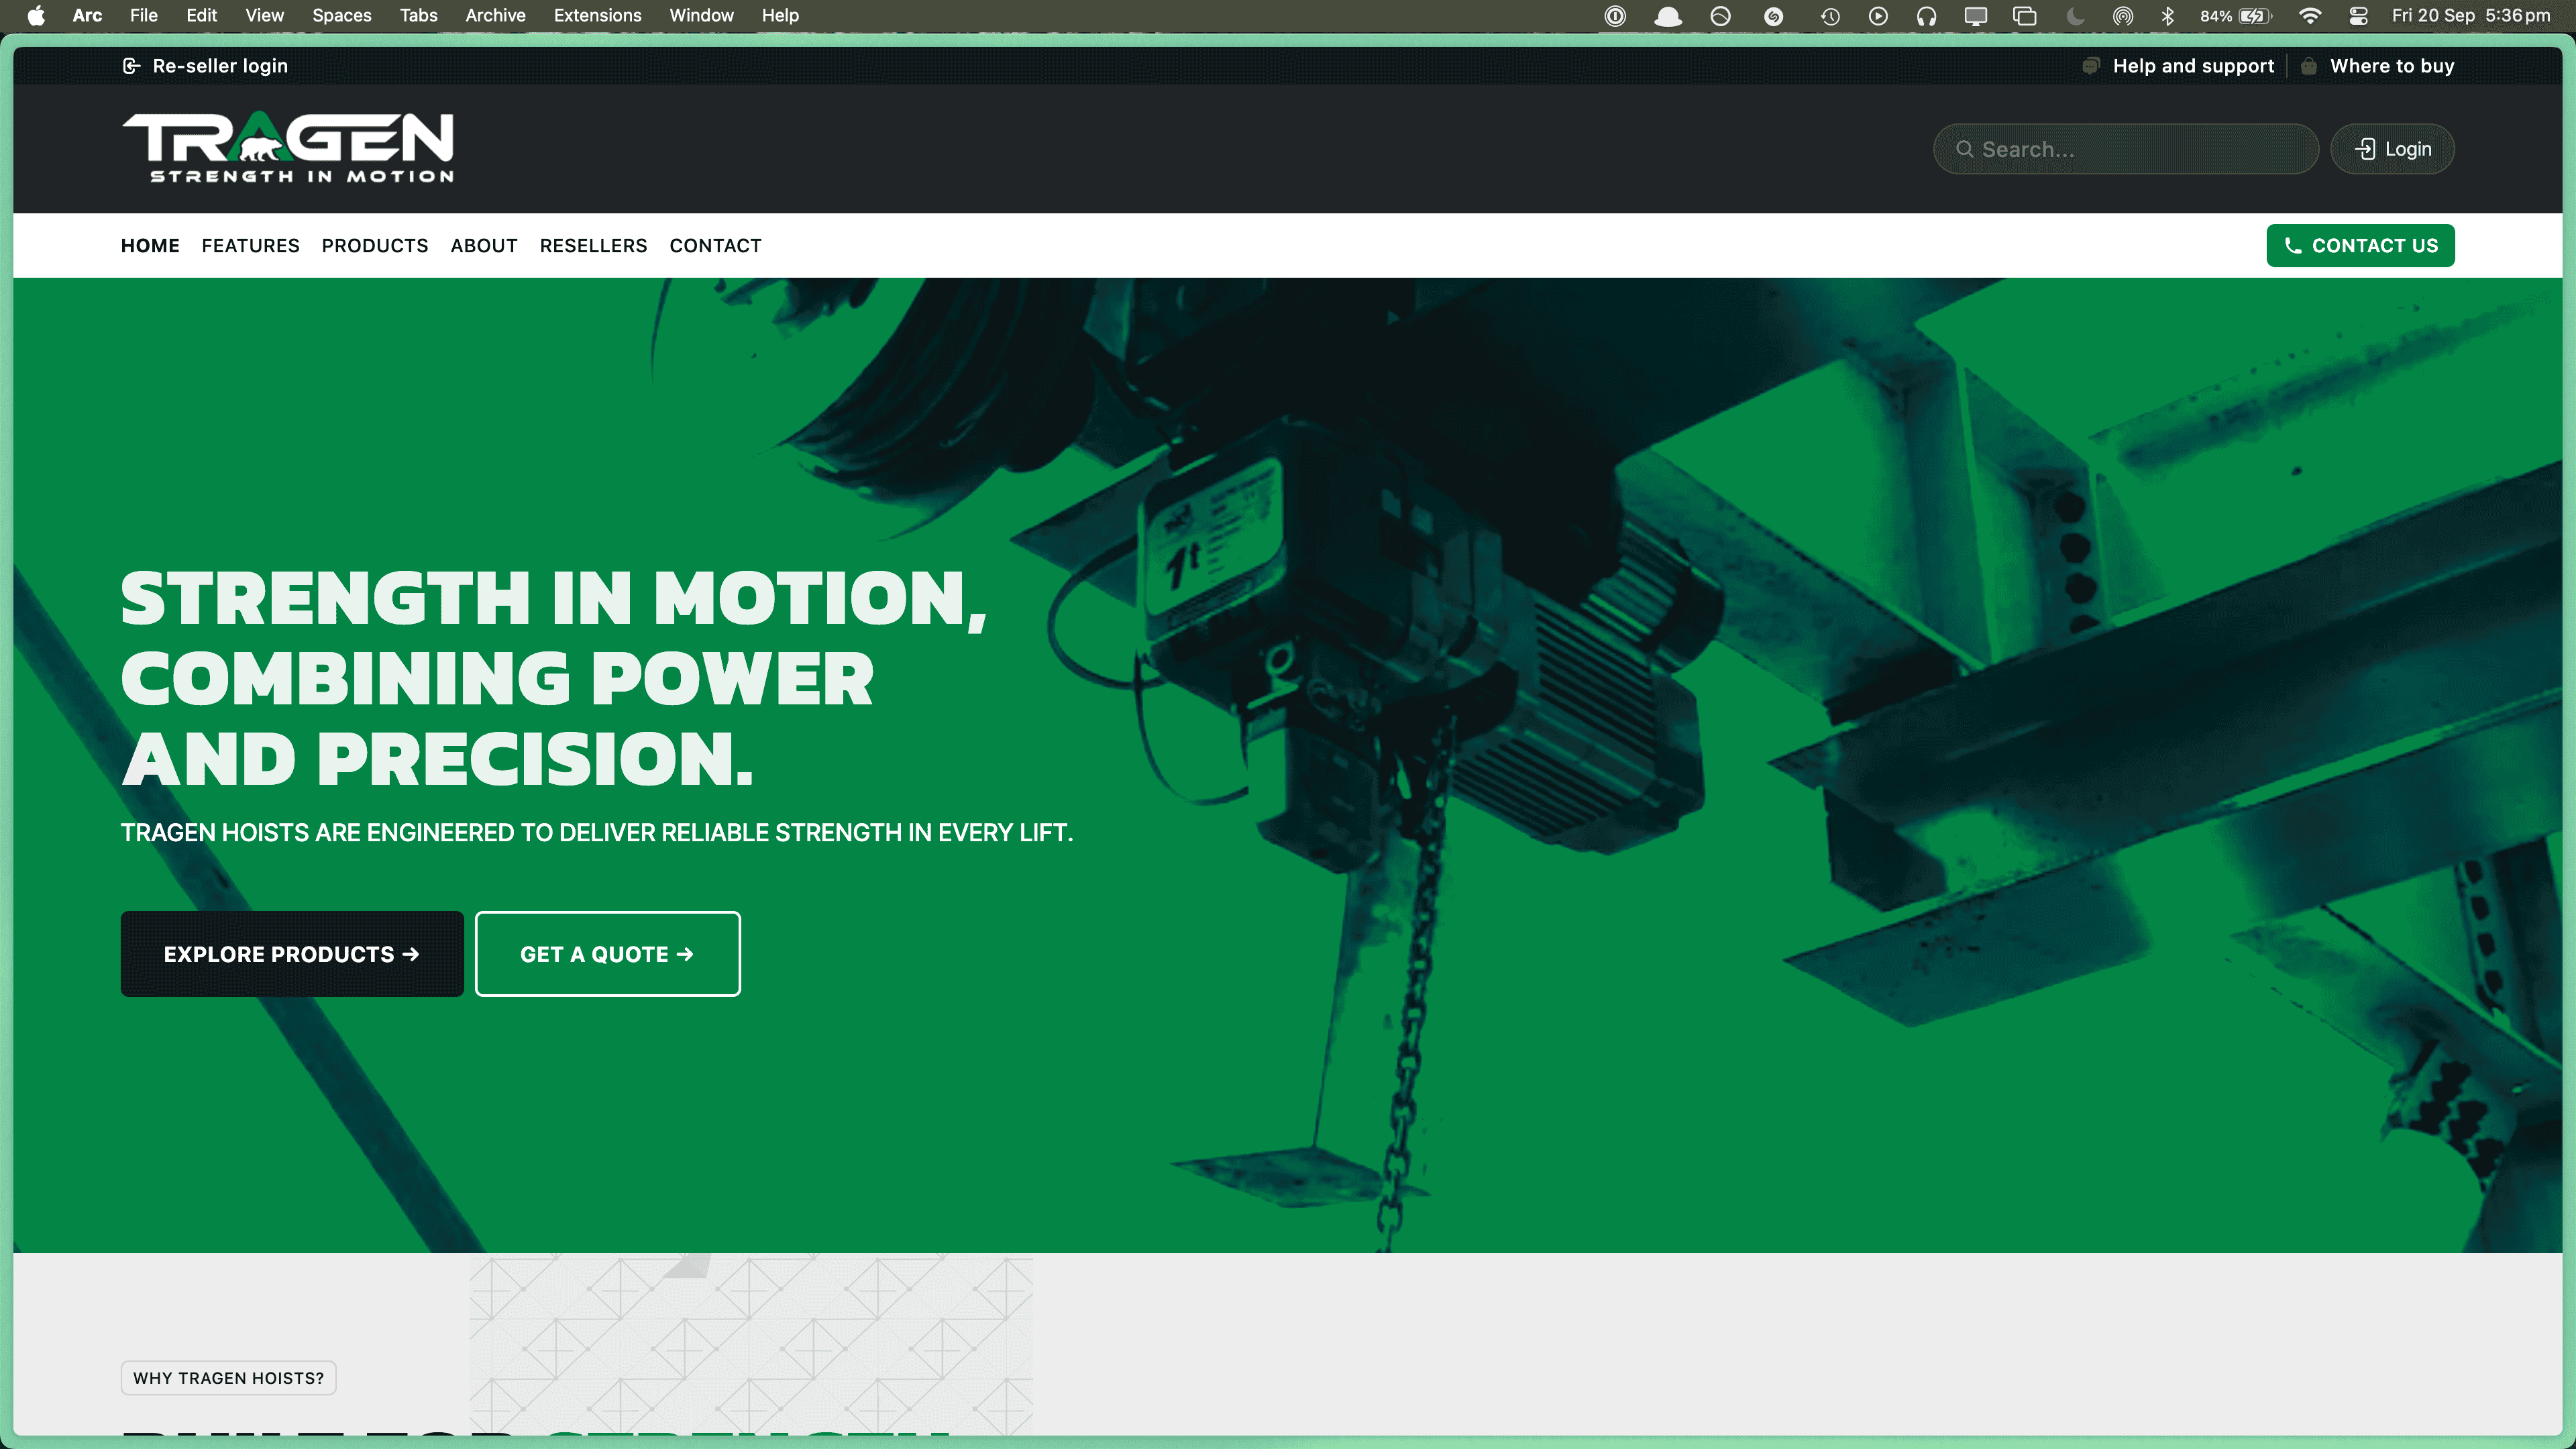The width and height of the screenshot is (2576, 1449).
Task: Click the Help and support chat icon
Action: click(2090, 66)
